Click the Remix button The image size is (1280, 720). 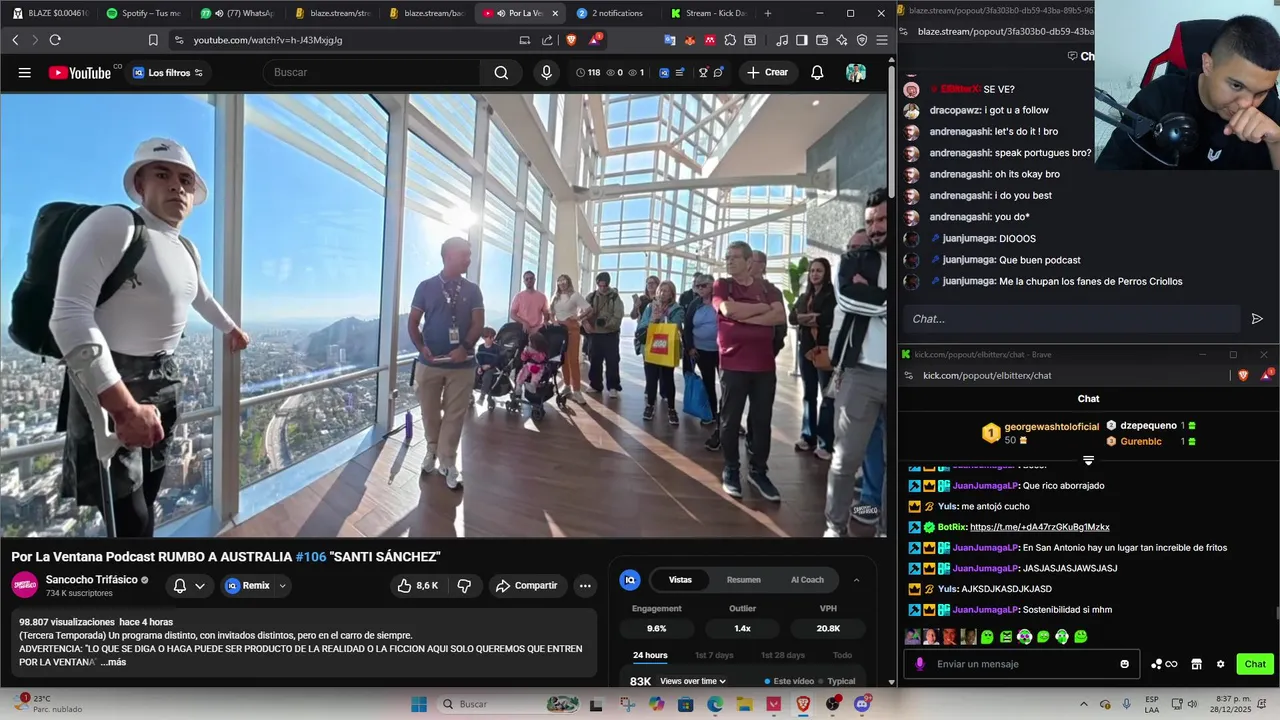tap(247, 586)
